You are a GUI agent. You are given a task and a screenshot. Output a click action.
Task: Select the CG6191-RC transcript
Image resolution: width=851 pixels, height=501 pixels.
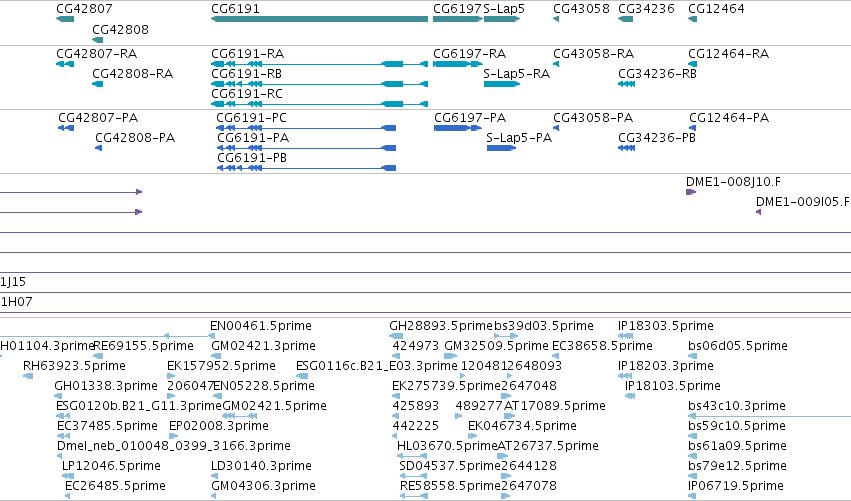pos(319,104)
